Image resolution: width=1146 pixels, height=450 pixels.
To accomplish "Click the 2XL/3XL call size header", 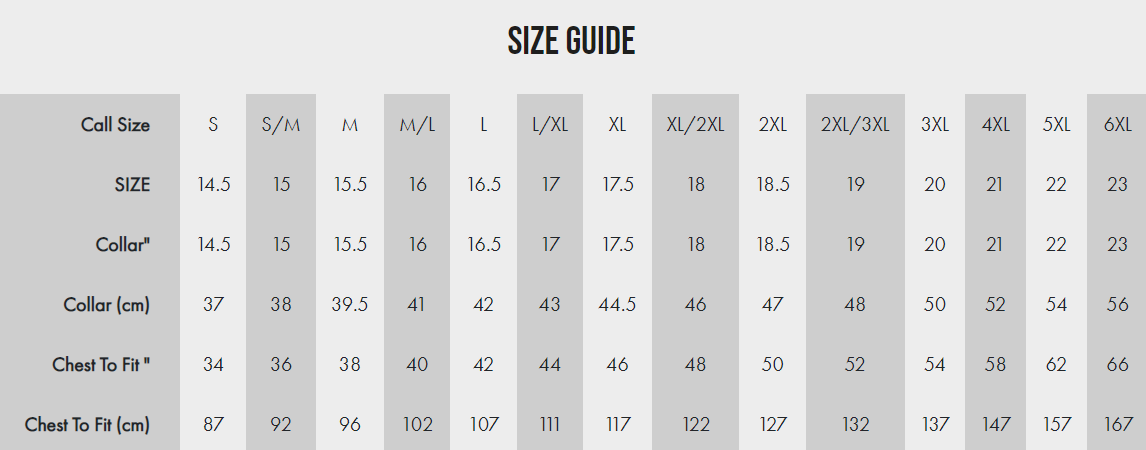I will click(855, 125).
